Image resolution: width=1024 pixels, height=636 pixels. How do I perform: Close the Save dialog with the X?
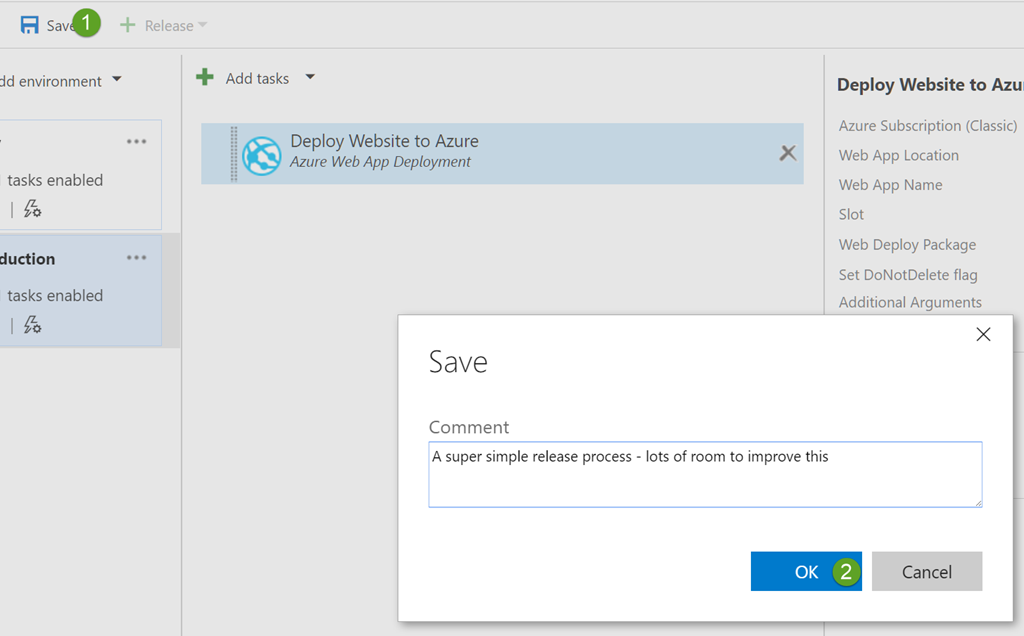coord(983,335)
